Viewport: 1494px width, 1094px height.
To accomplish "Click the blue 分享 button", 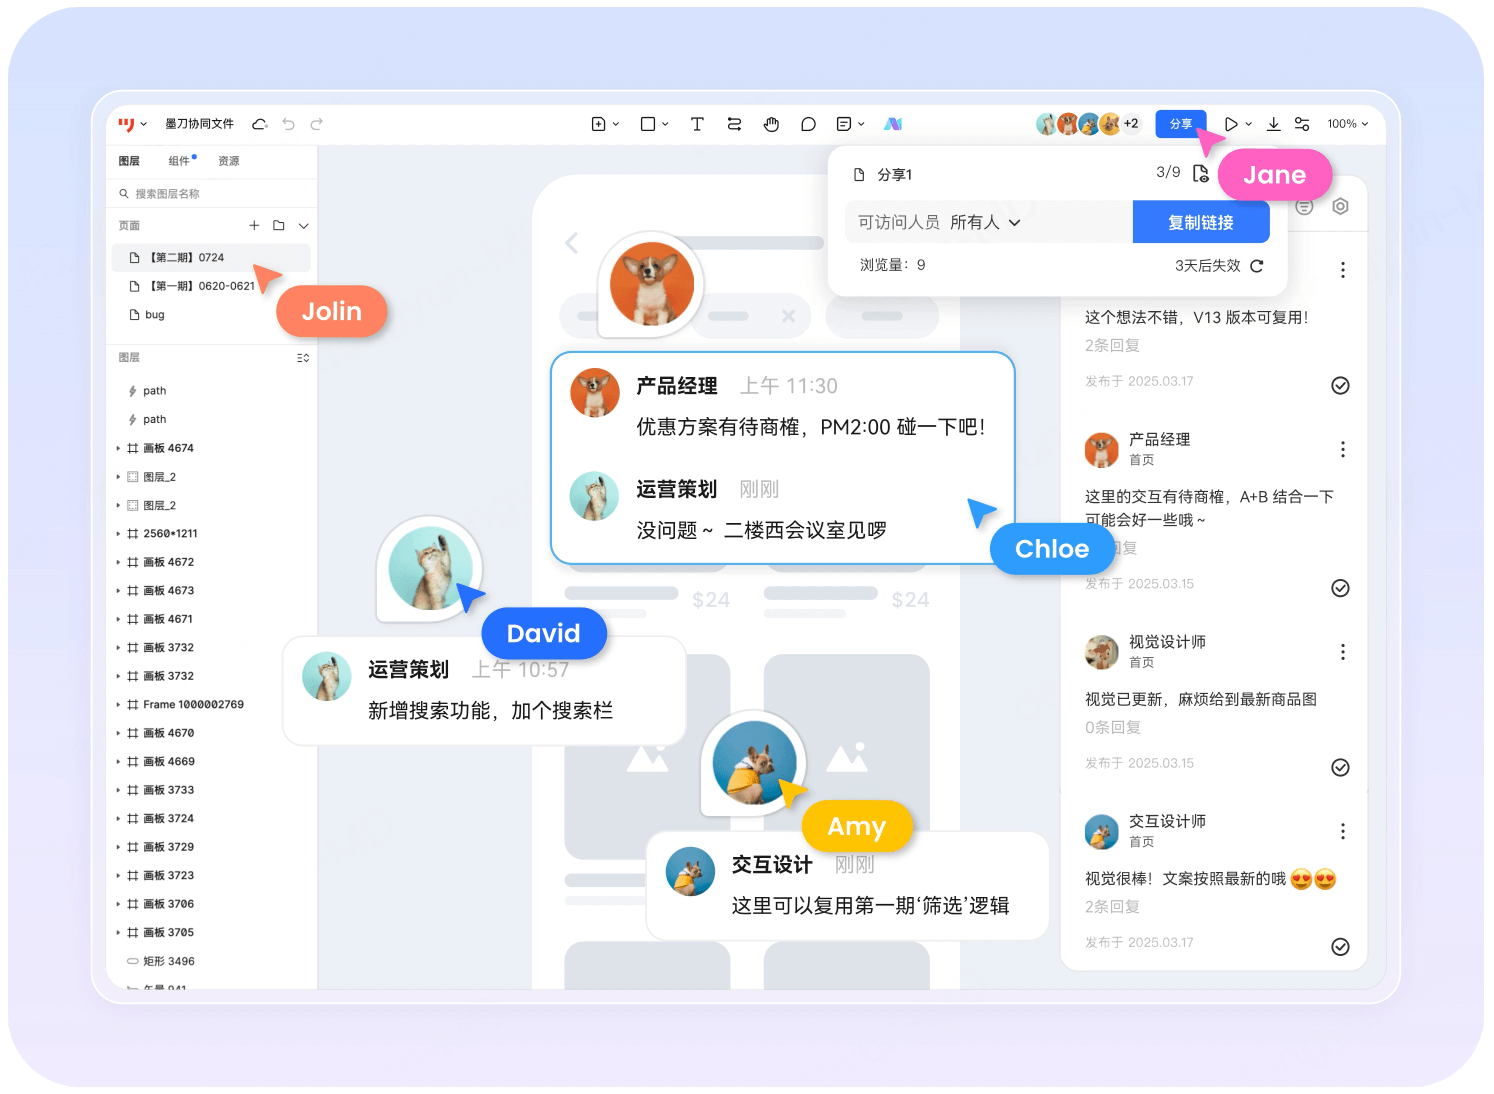I will tap(1180, 124).
